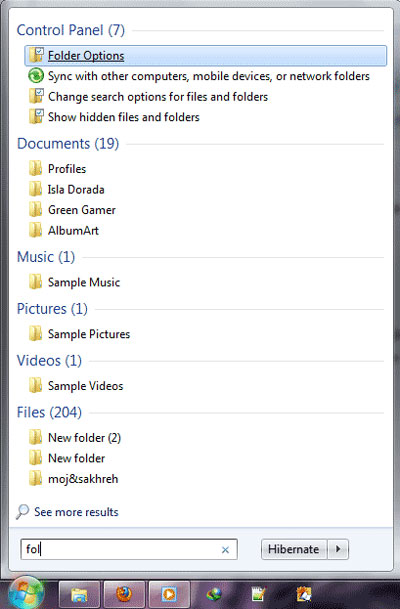This screenshot has height=609, width=400.
Task: Open Show hidden files and folders
Action: click(123, 117)
